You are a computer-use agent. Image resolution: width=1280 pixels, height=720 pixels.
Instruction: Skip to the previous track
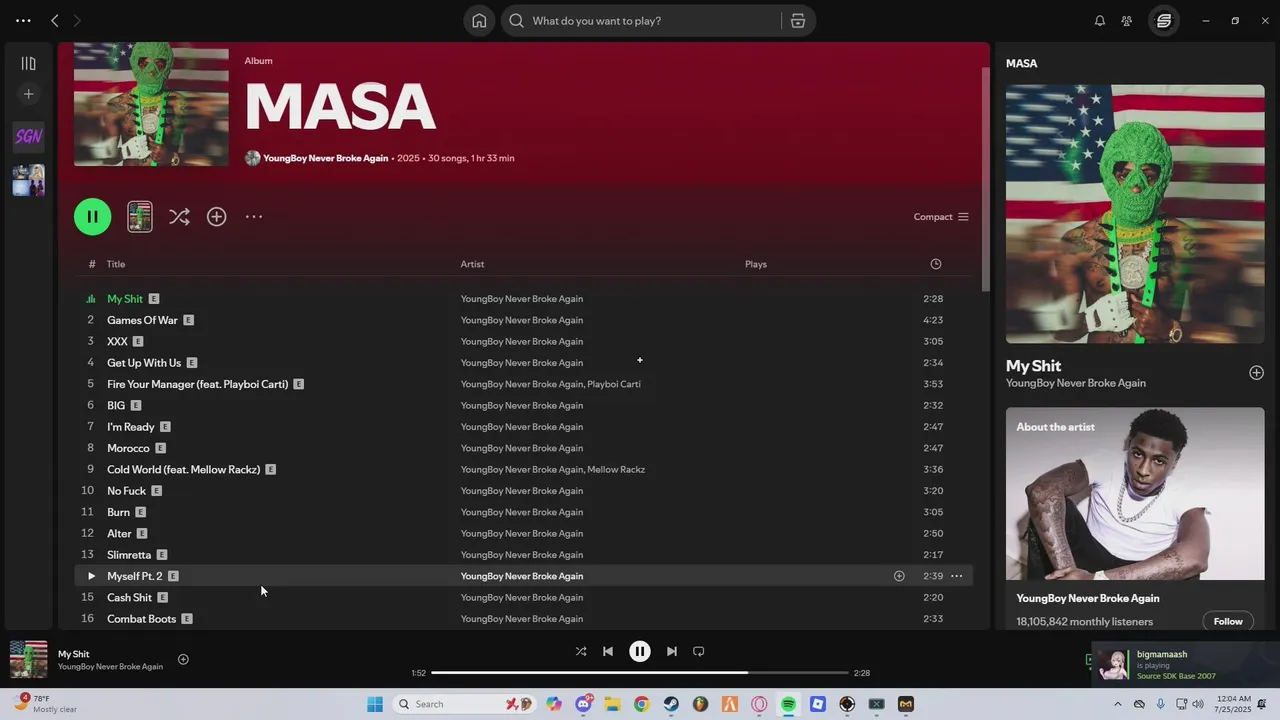click(607, 651)
